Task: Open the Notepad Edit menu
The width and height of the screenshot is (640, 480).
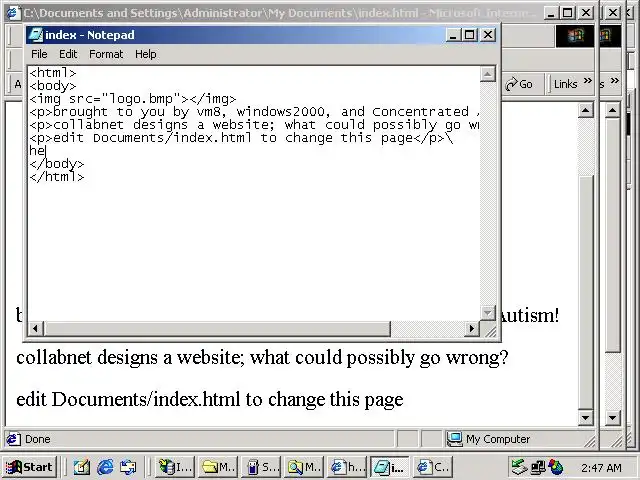Action: pos(68,54)
